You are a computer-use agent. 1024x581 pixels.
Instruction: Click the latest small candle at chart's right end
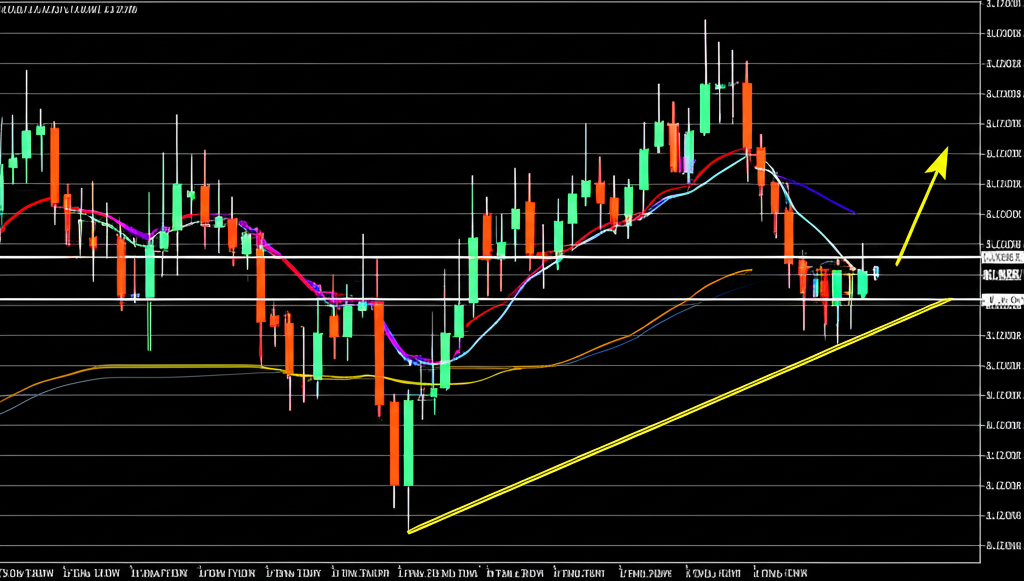coord(876,272)
